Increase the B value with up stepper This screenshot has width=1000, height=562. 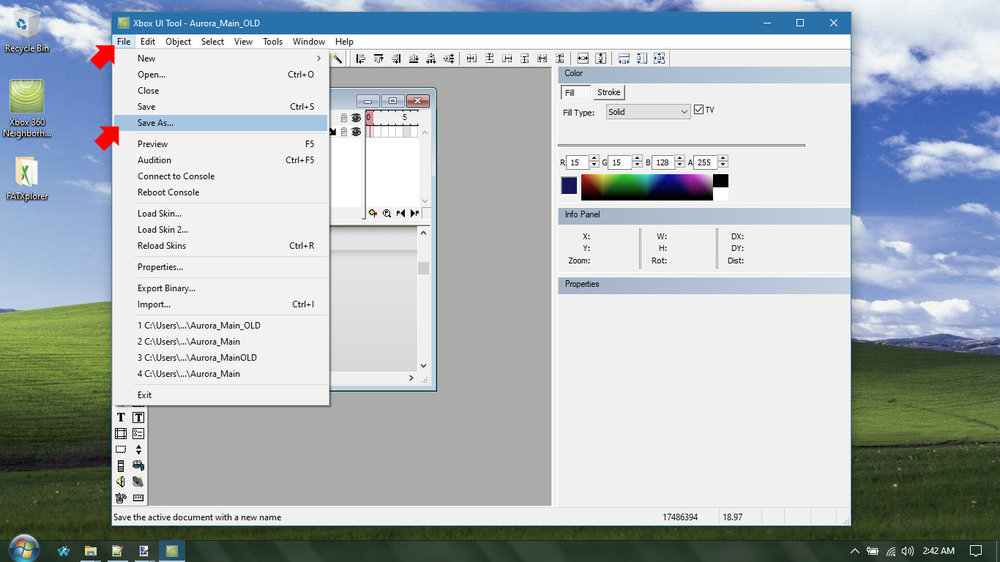click(x=679, y=158)
